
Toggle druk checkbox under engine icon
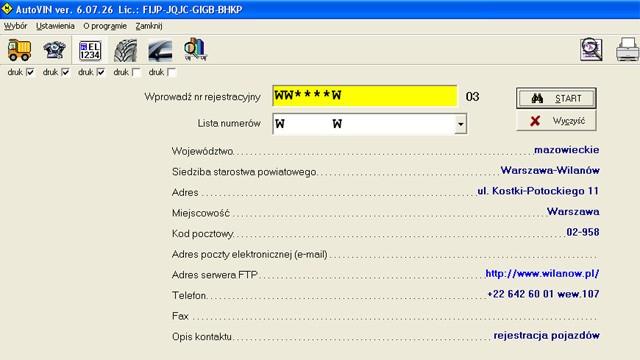[x=65, y=72]
